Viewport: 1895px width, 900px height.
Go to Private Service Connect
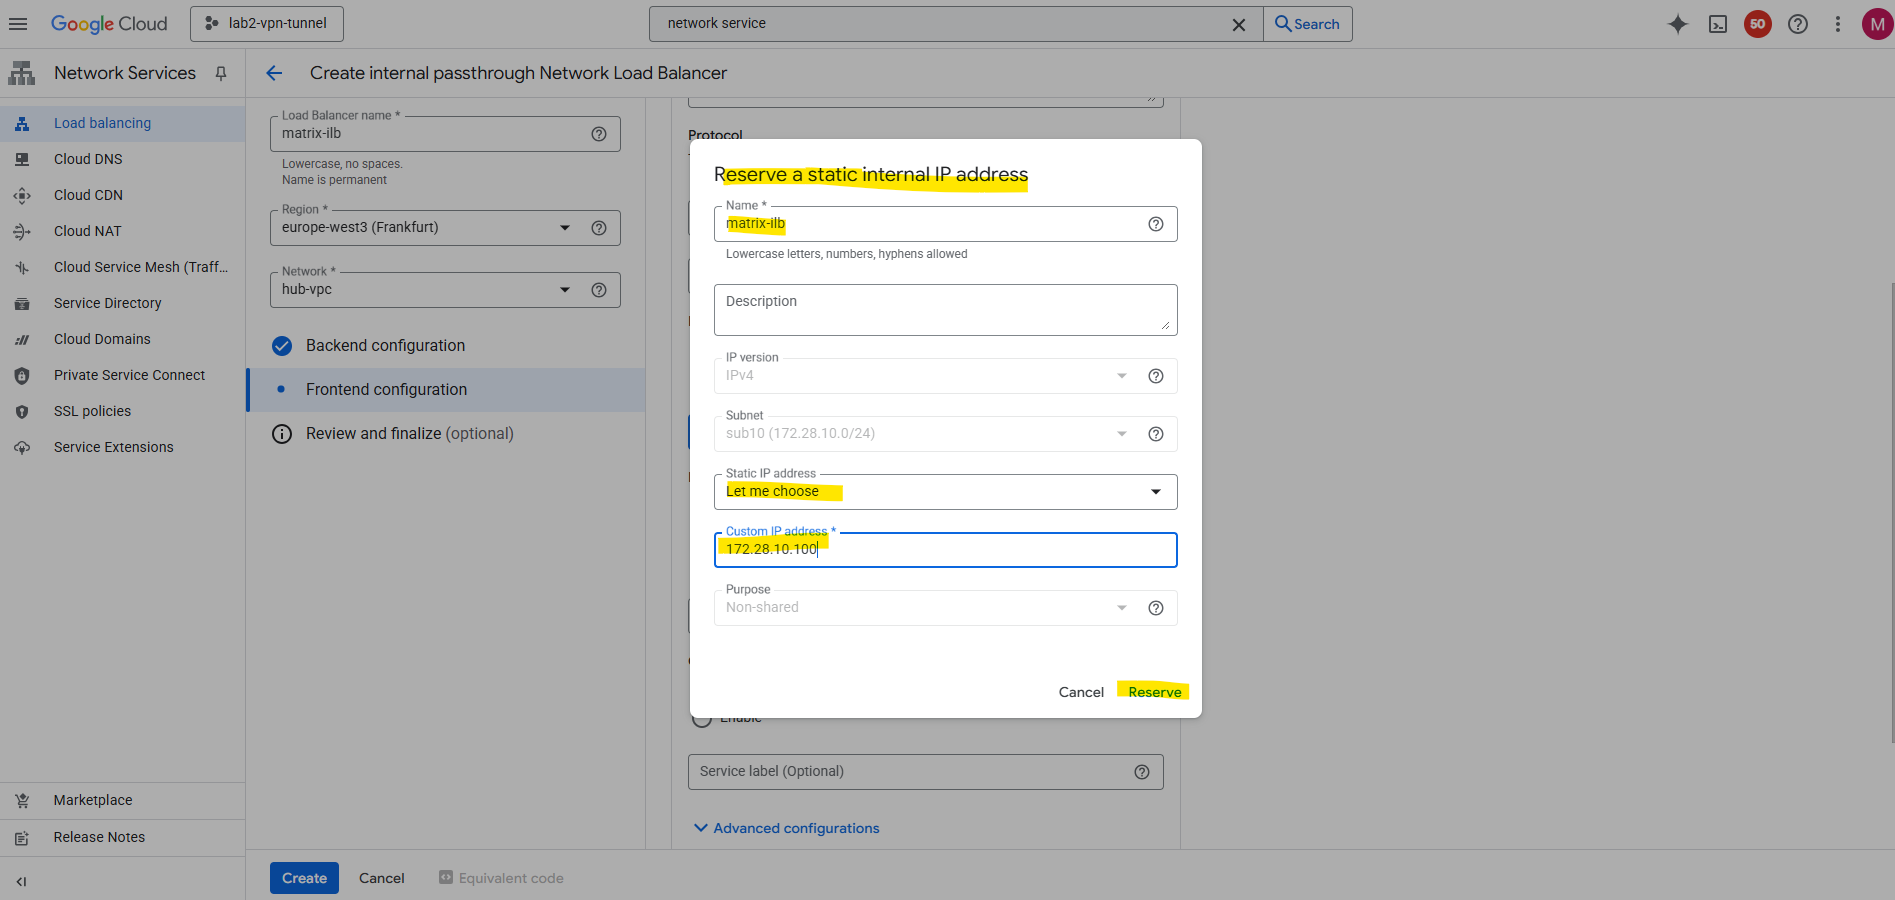click(129, 375)
